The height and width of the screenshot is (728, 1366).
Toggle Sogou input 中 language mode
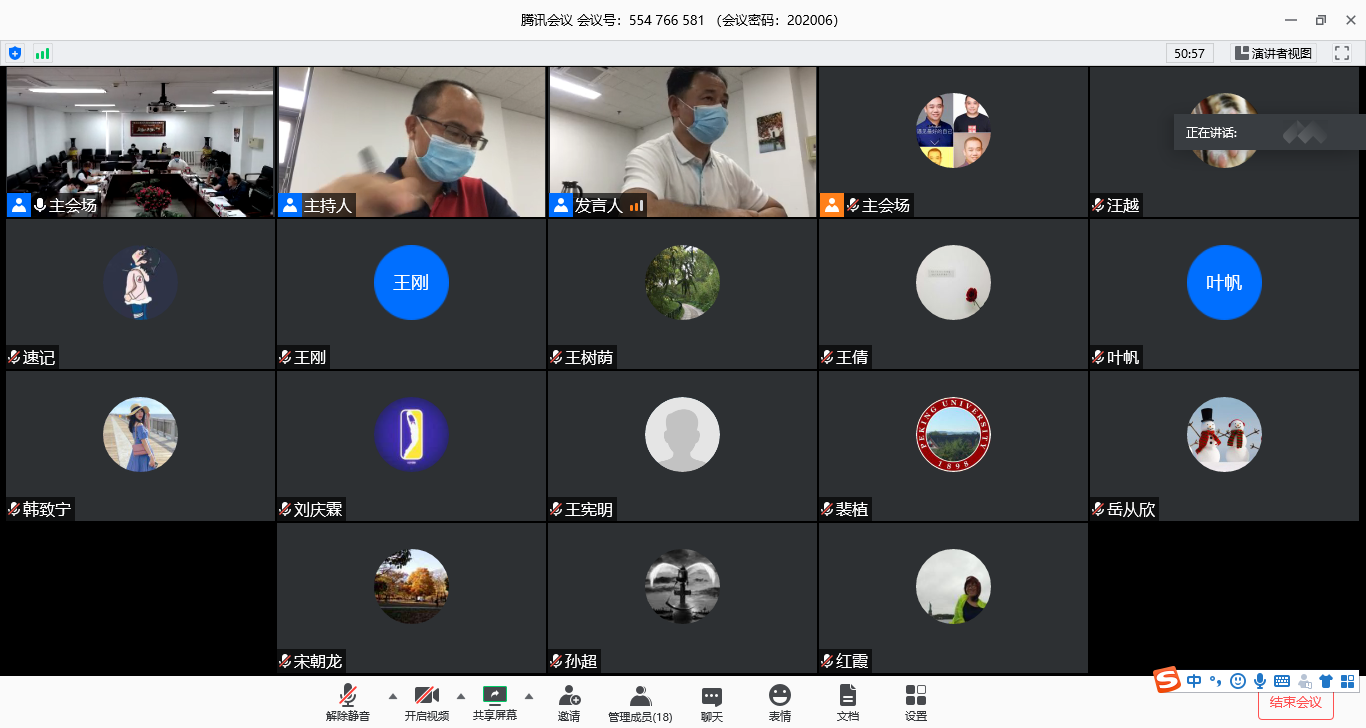click(x=1194, y=681)
